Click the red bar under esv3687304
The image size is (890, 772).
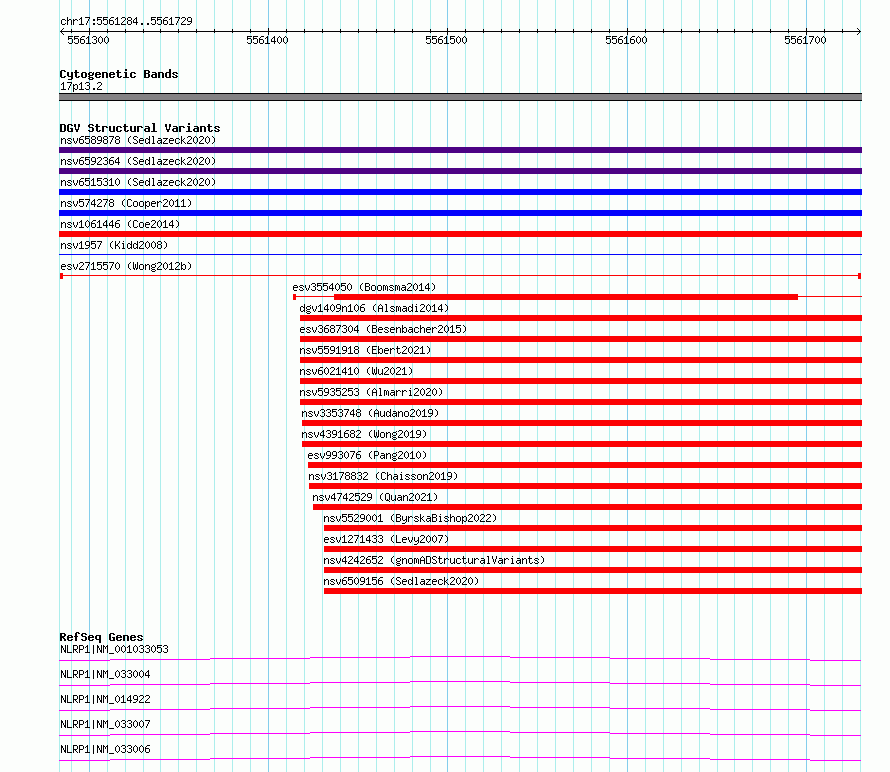pyautogui.click(x=581, y=339)
